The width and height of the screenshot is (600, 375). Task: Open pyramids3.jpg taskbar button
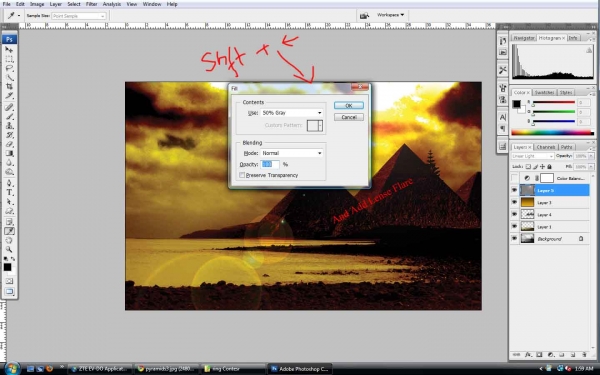(167, 369)
